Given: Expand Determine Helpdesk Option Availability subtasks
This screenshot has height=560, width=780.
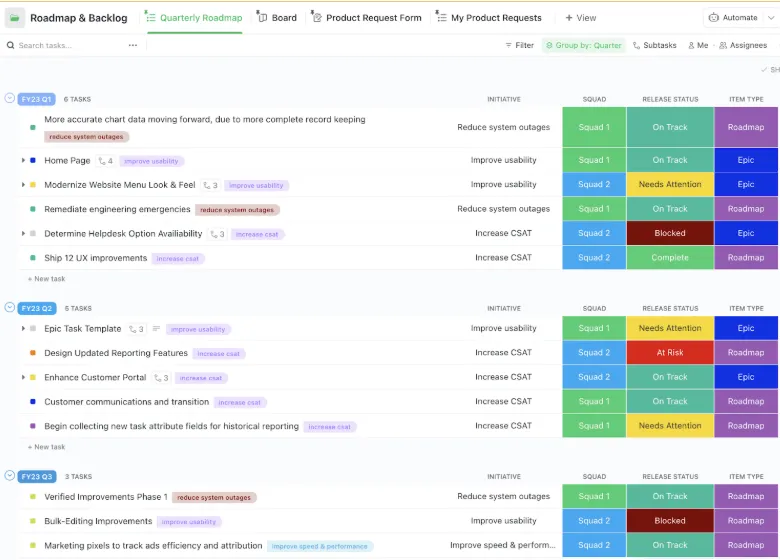Looking at the screenshot, I should (23, 234).
